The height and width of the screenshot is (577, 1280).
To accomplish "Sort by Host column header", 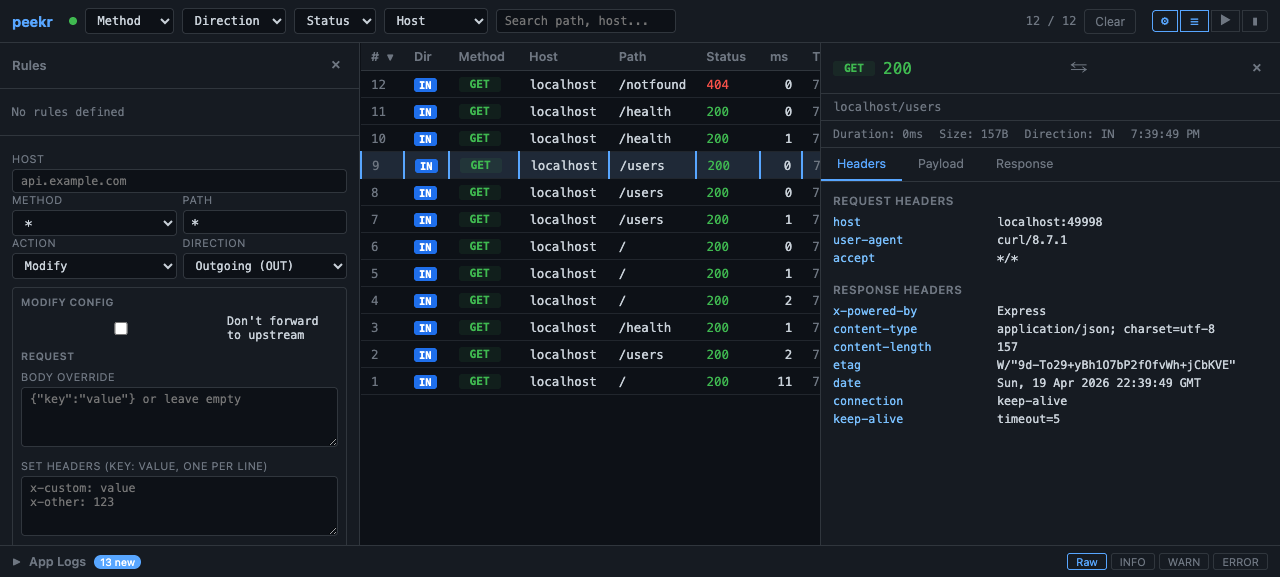I will [543, 57].
